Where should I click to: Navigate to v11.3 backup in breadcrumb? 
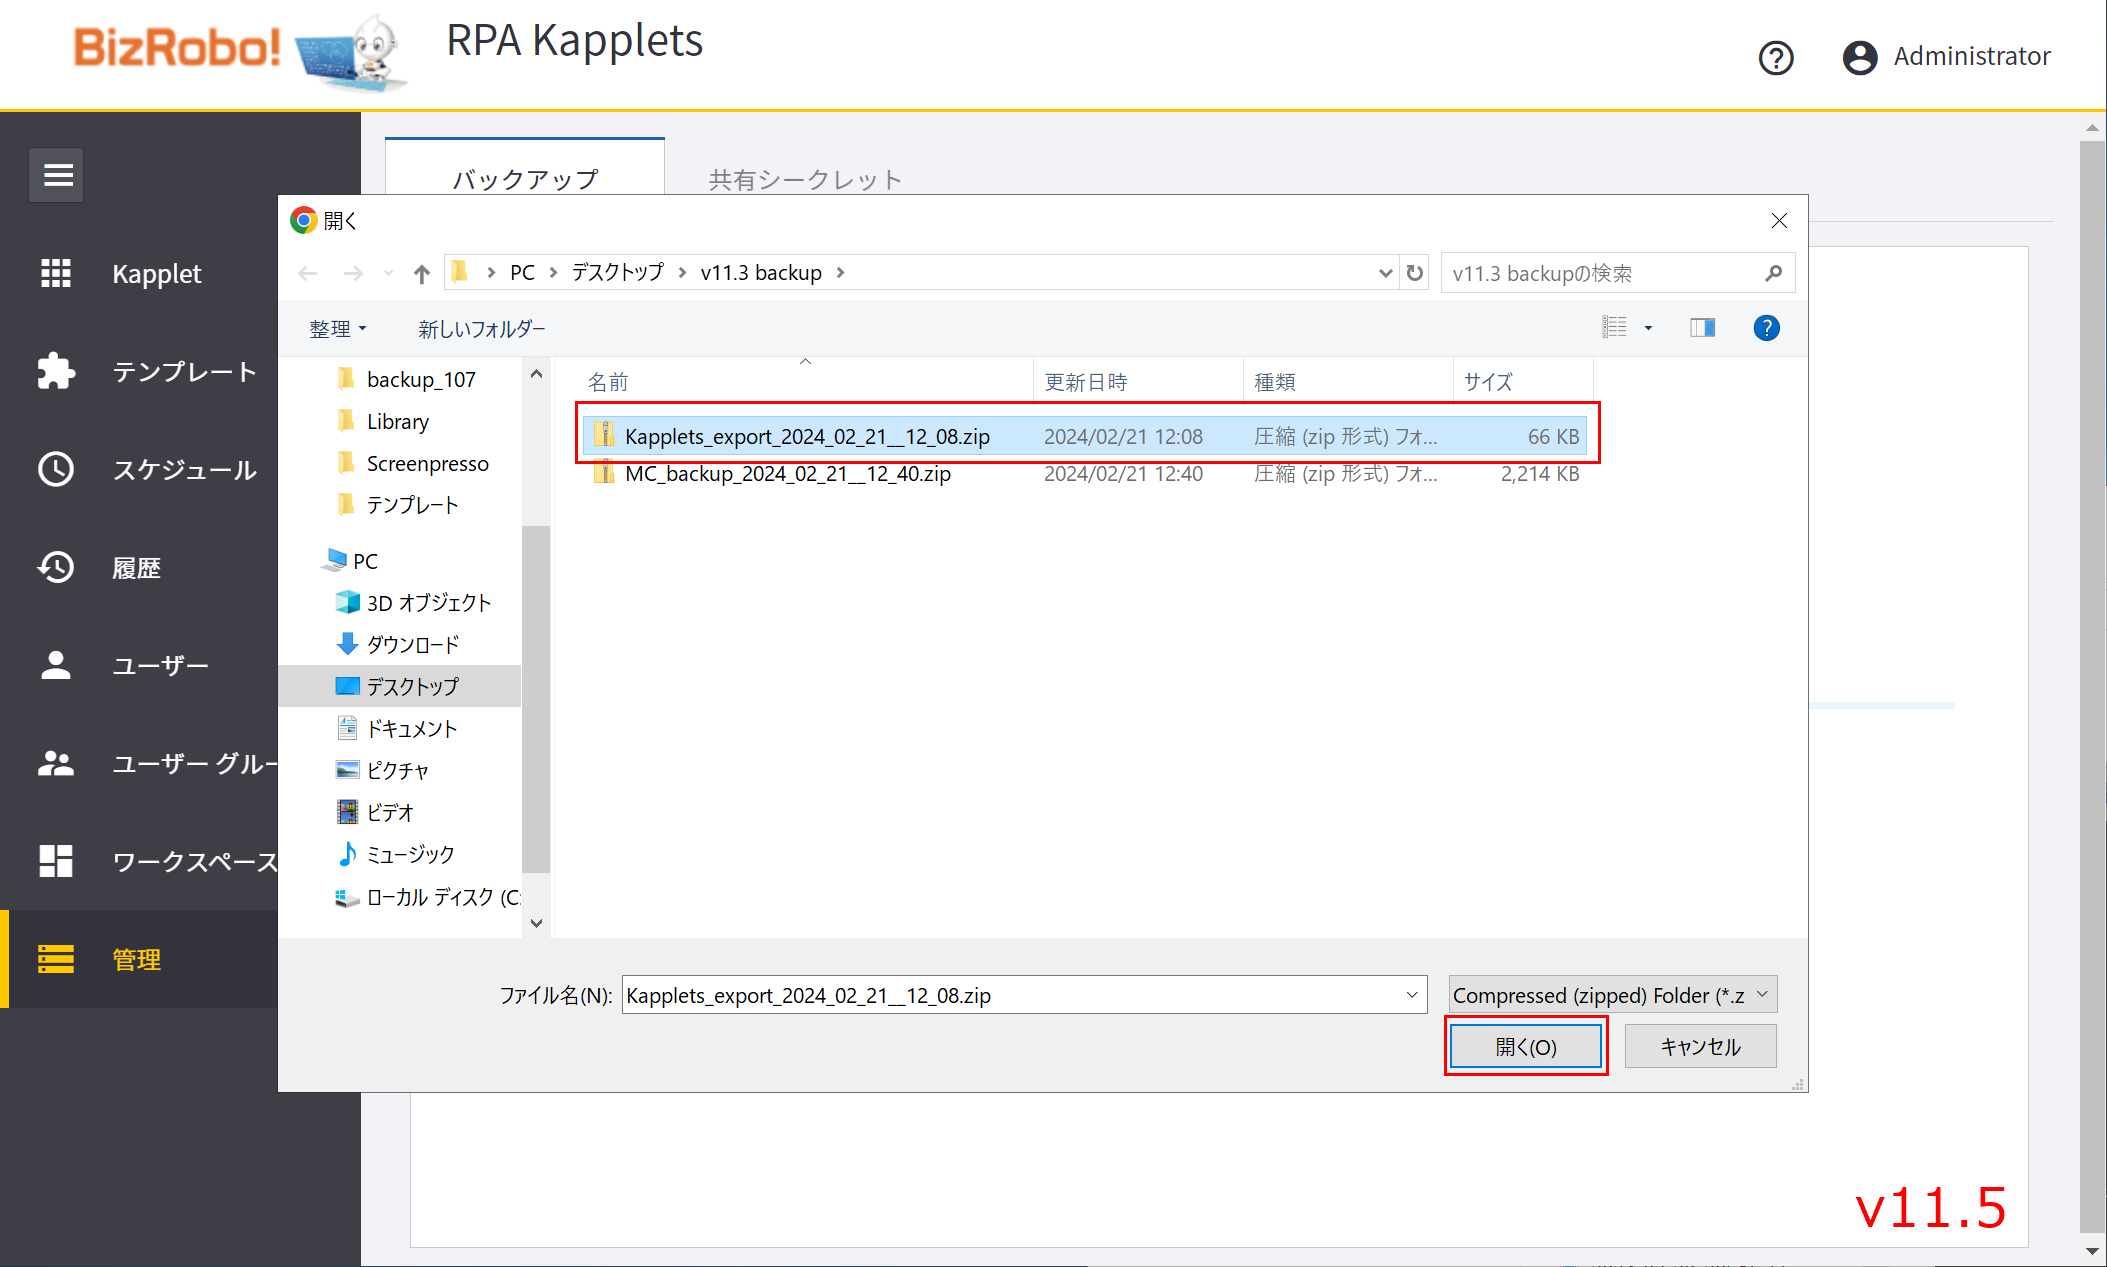click(761, 273)
